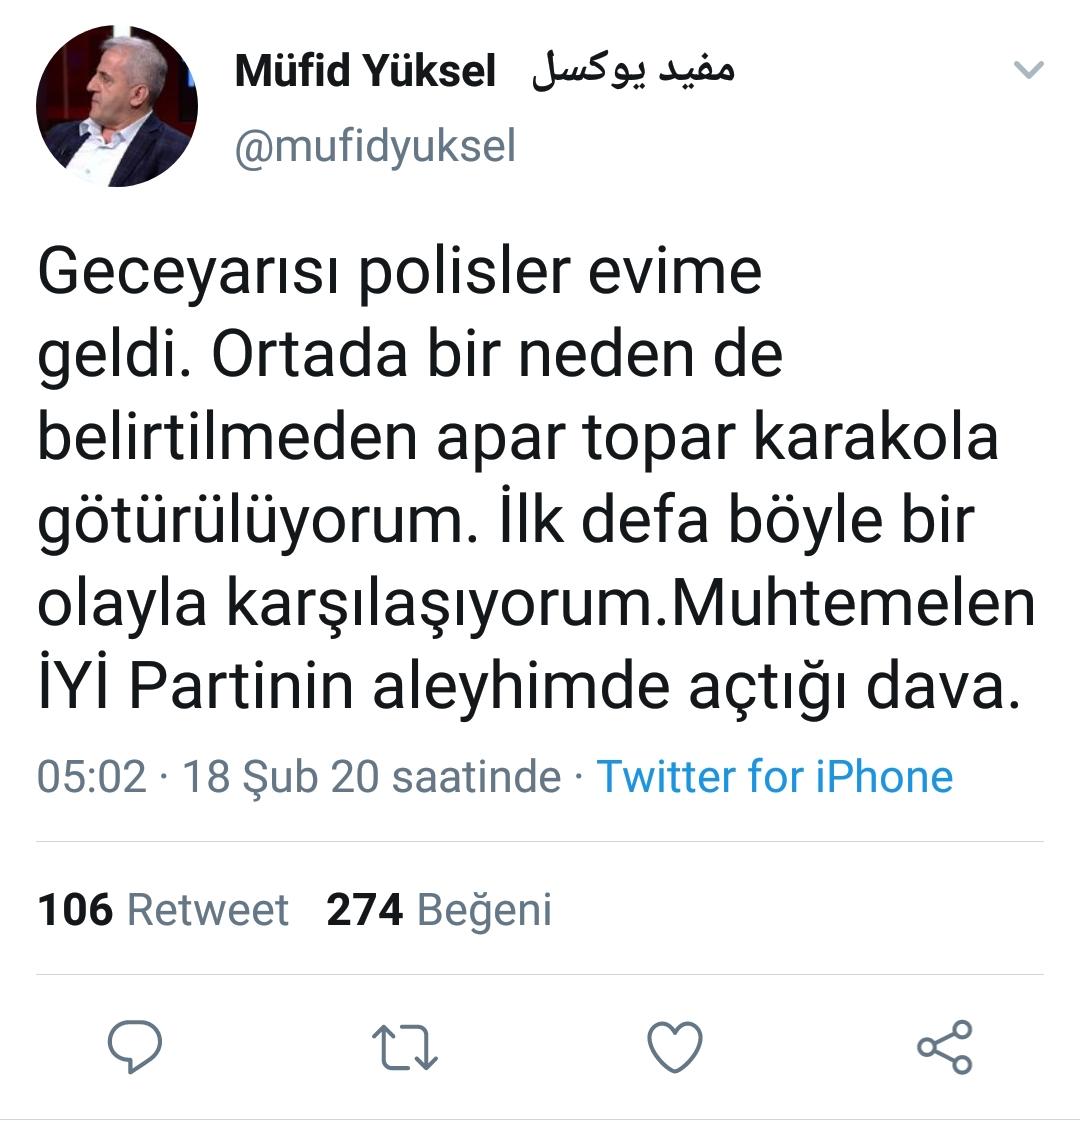Click the reply speech bubble icon
Image resolution: width=1080 pixels, height=1122 pixels.
(x=135, y=1047)
